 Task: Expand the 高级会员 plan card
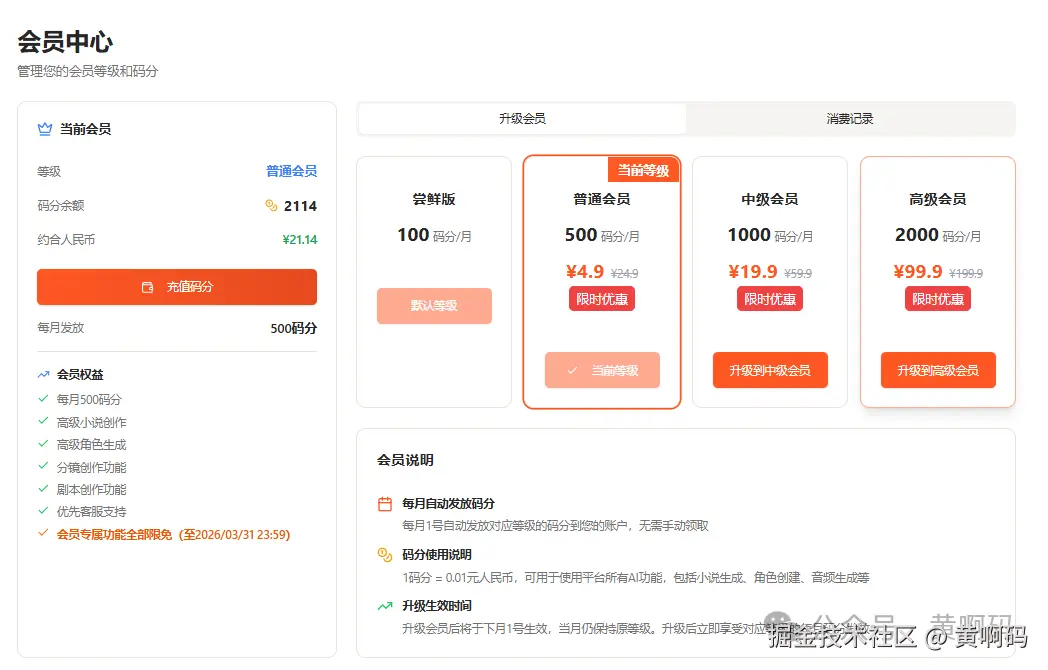[937, 280]
